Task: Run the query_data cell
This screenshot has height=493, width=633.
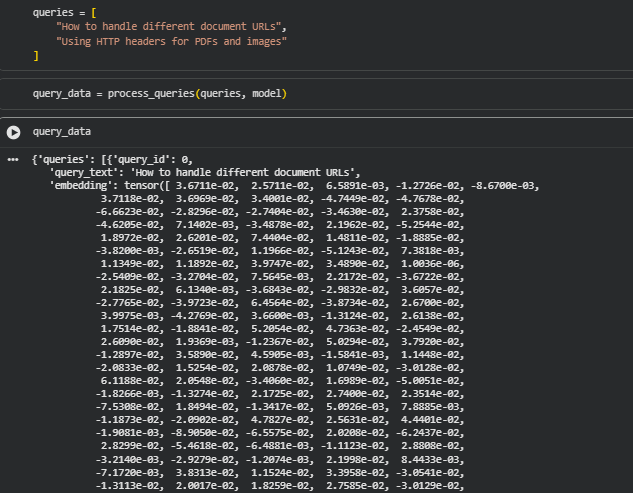Action: click(x=13, y=131)
